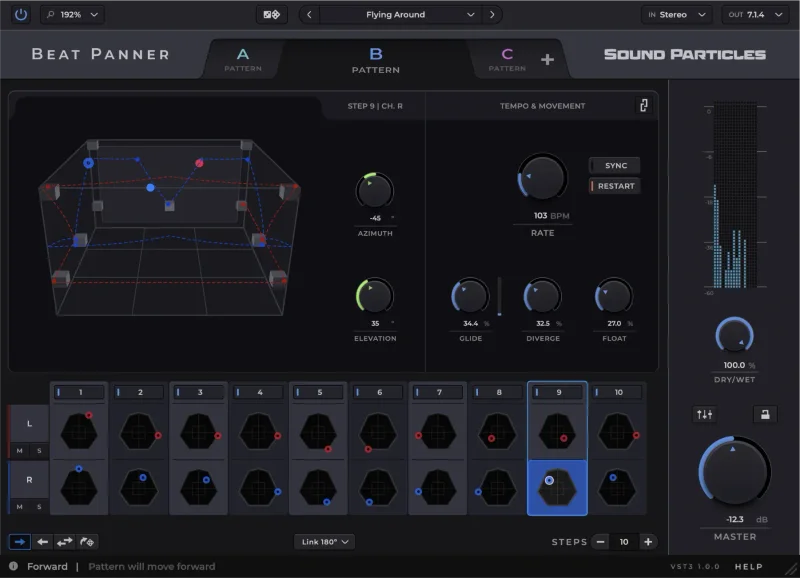
Task: Open the IN Stereo input dropdown
Action: [x=677, y=14]
